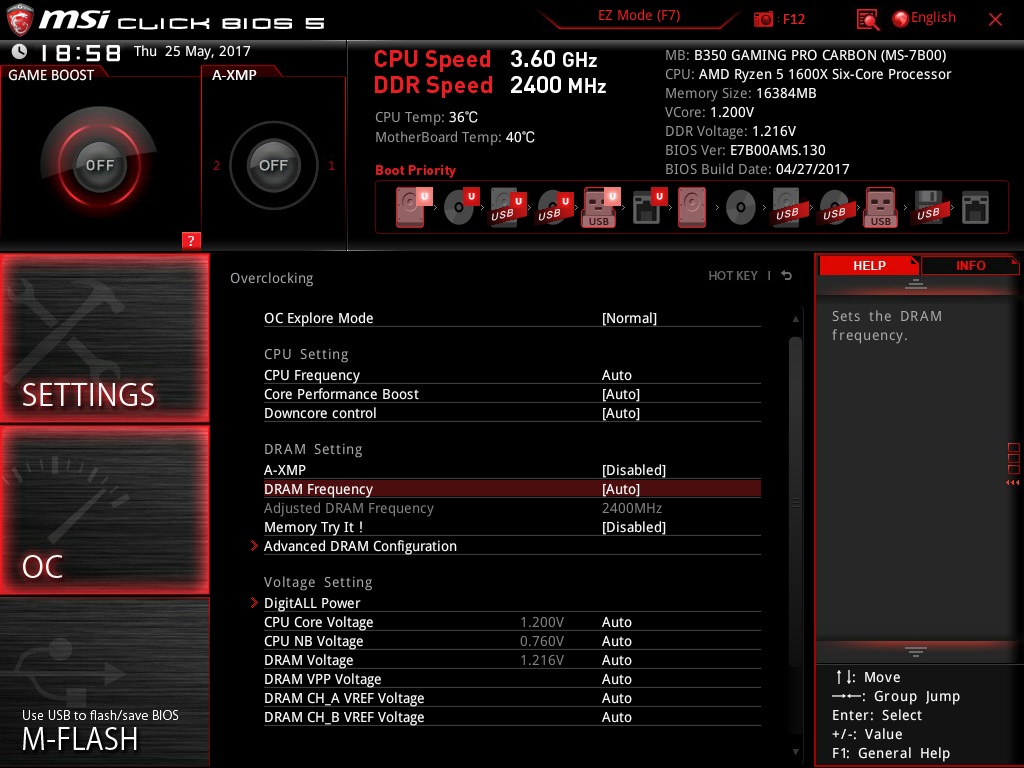Select the UEFI CD/DVD boot device icon

pos(462,207)
